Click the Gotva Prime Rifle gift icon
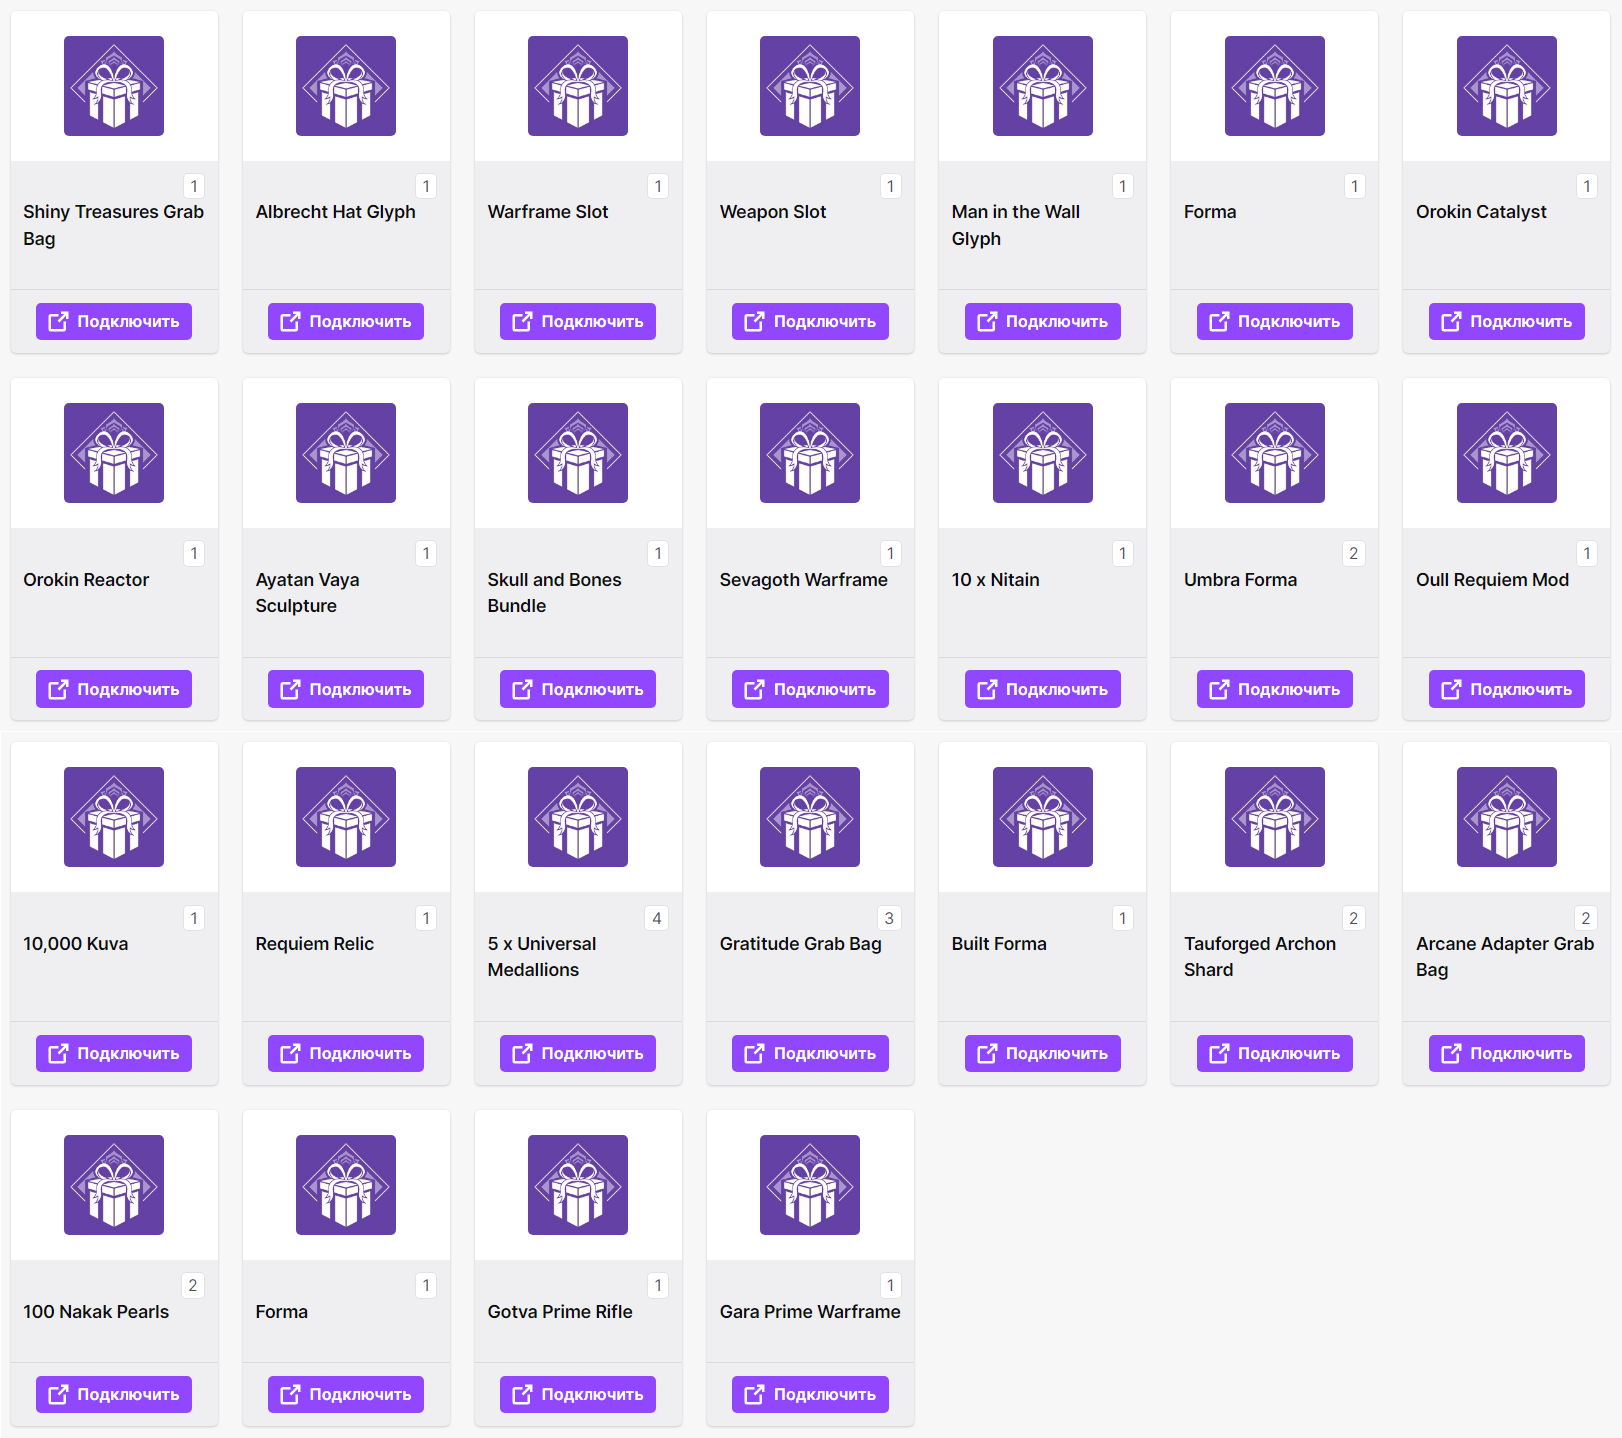 tap(578, 1185)
